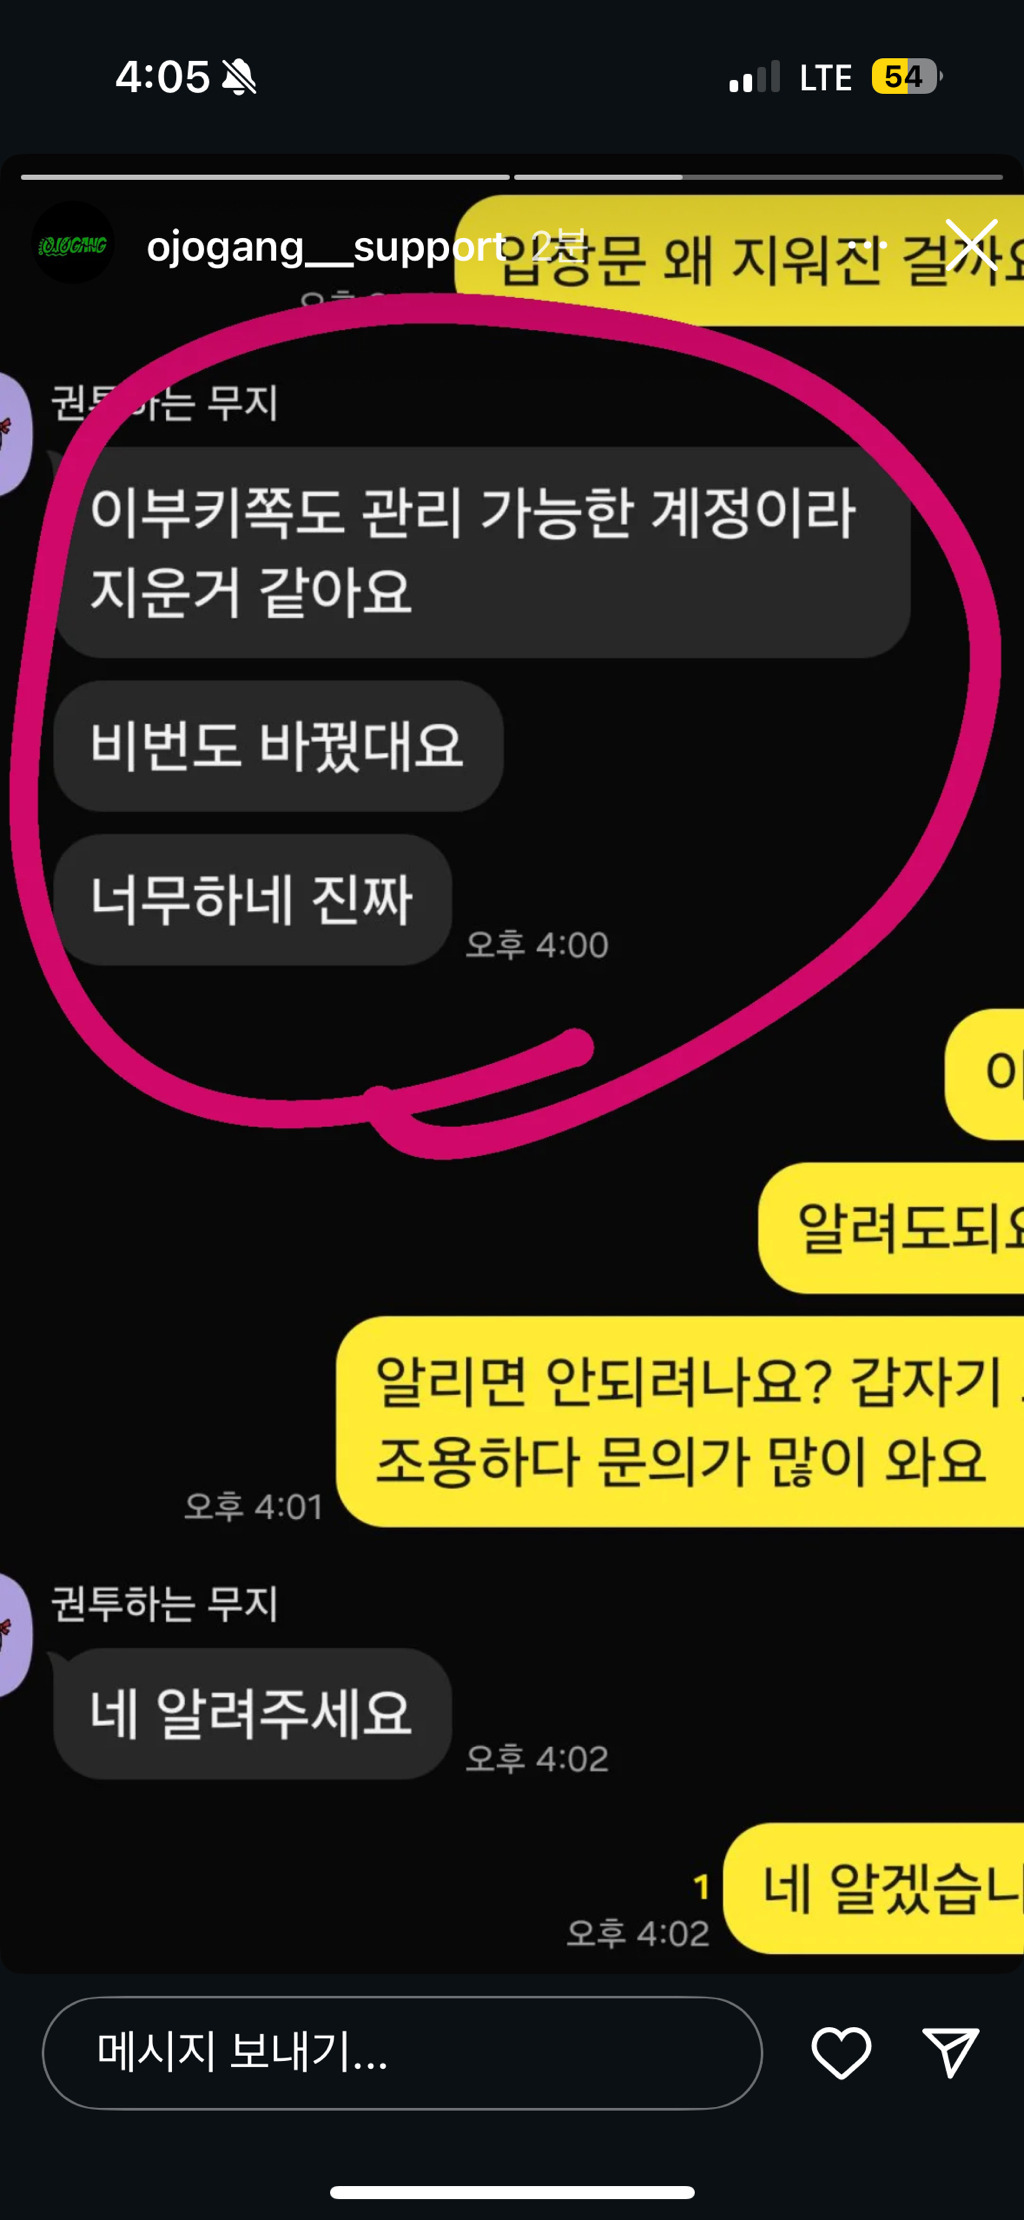Viewport: 1024px width, 2220px height.
Task: Tap the battery indicator showing 54
Action: 907,77
